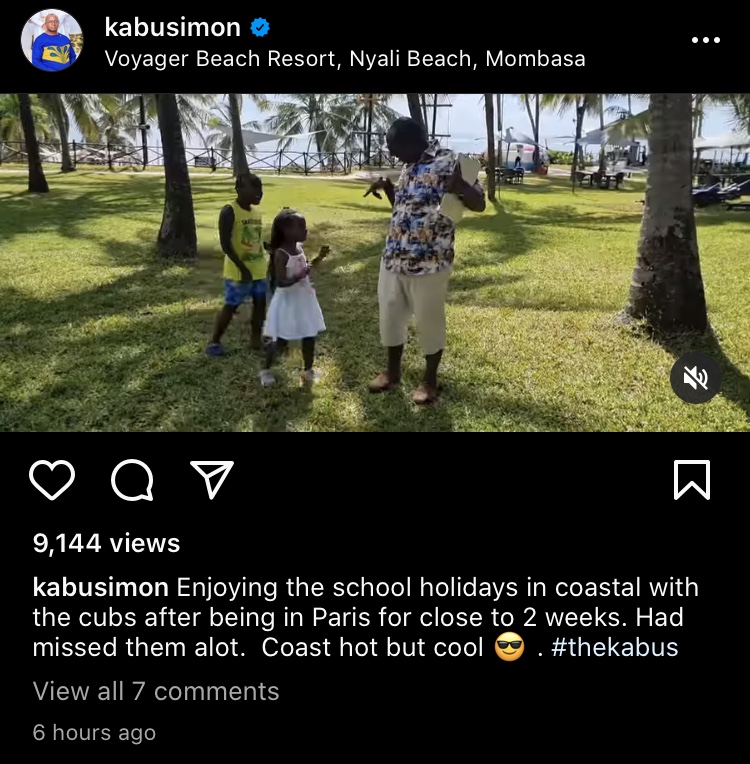Tap the boy in yellow vest in video
Screen dimensions: 750x764
pos(239,263)
